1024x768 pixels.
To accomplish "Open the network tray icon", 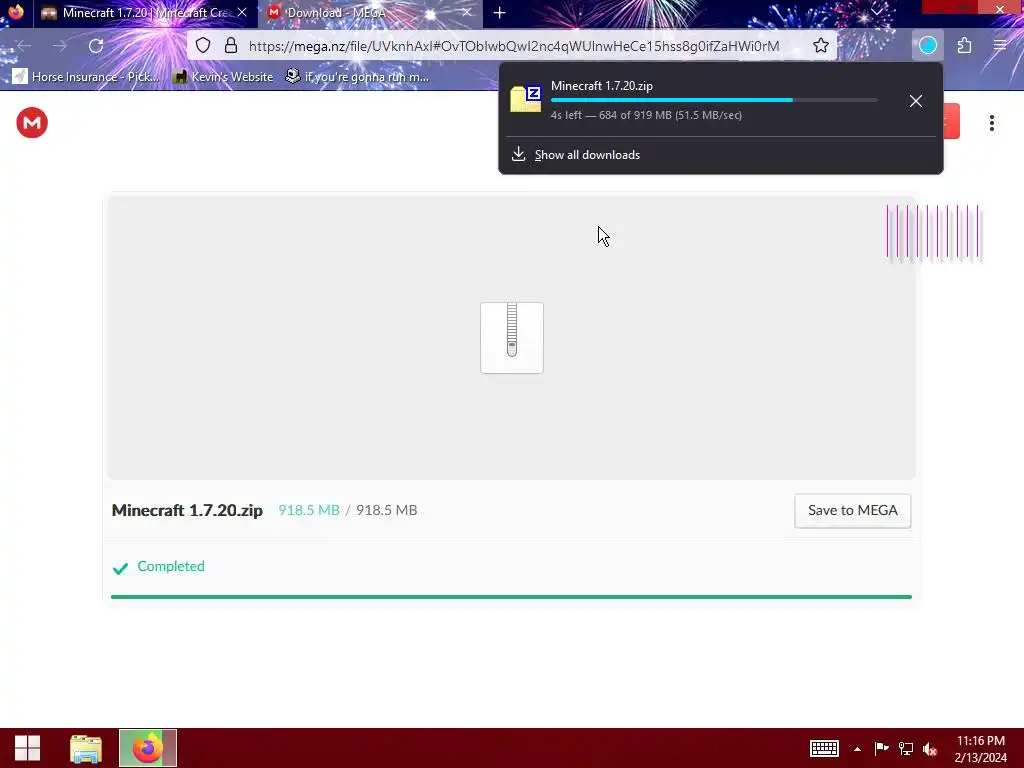I will pos(906,748).
